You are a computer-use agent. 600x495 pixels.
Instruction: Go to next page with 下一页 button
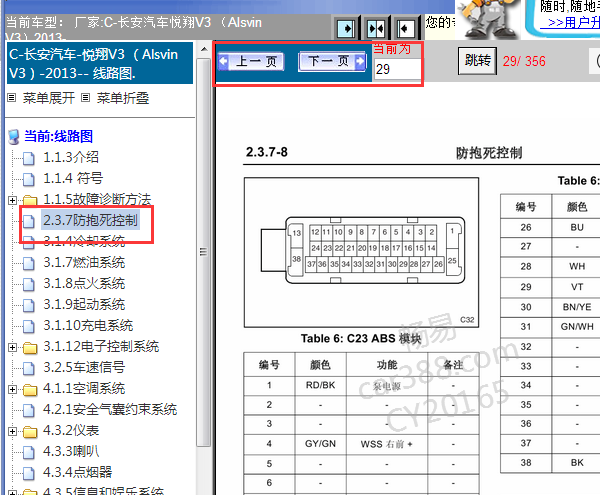coord(332,61)
